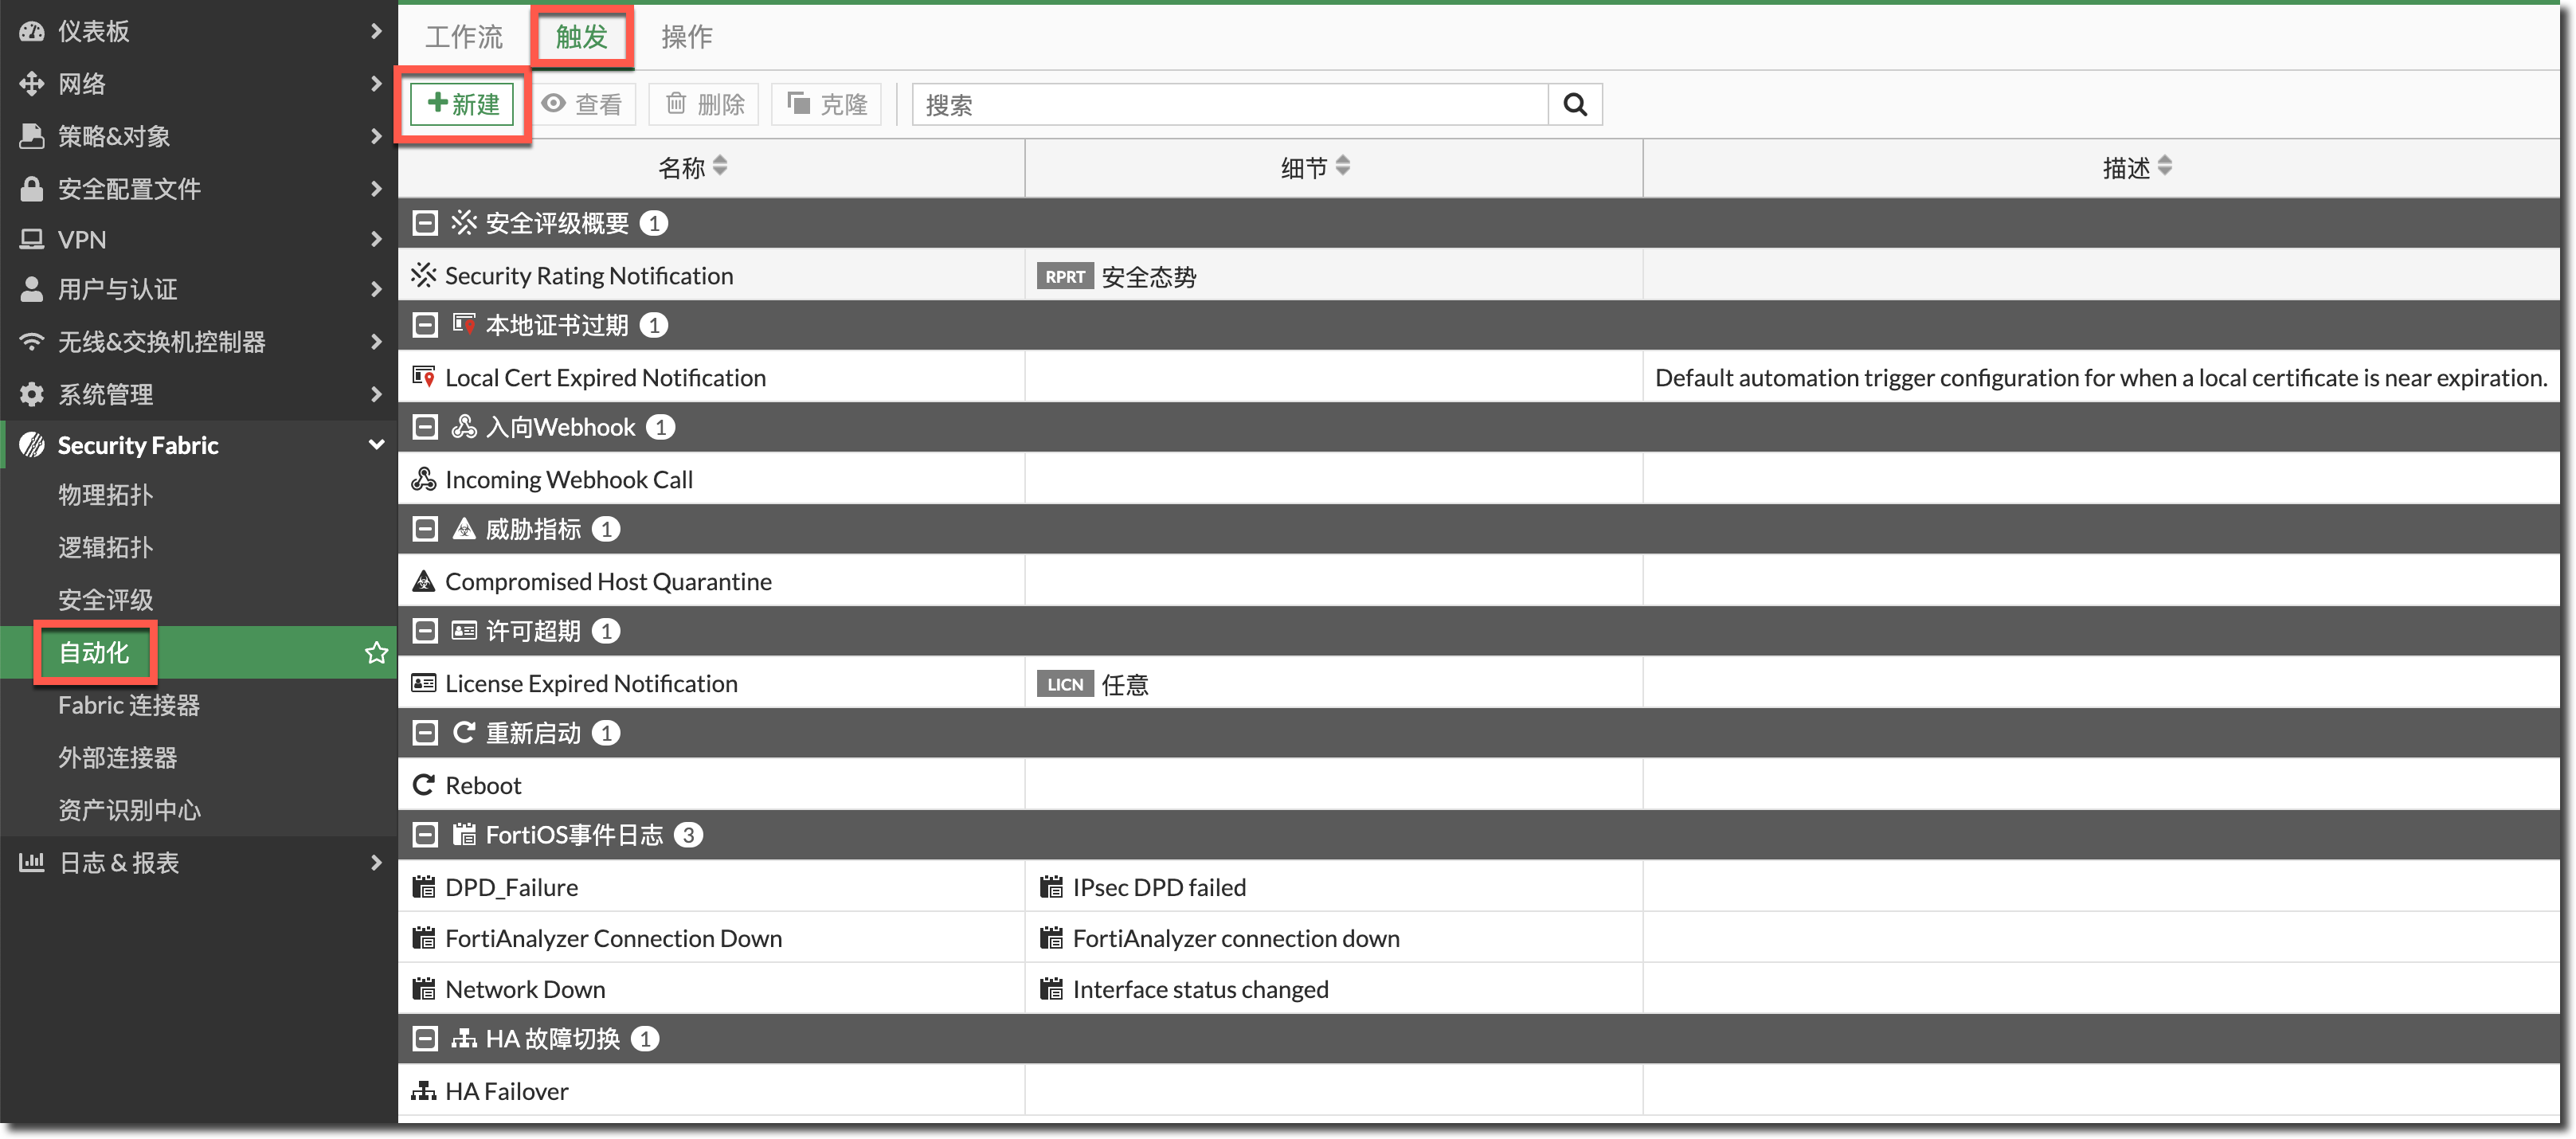Click the Security Rating Notification icon
Screen dimensions: 2576x1139
tap(424, 275)
